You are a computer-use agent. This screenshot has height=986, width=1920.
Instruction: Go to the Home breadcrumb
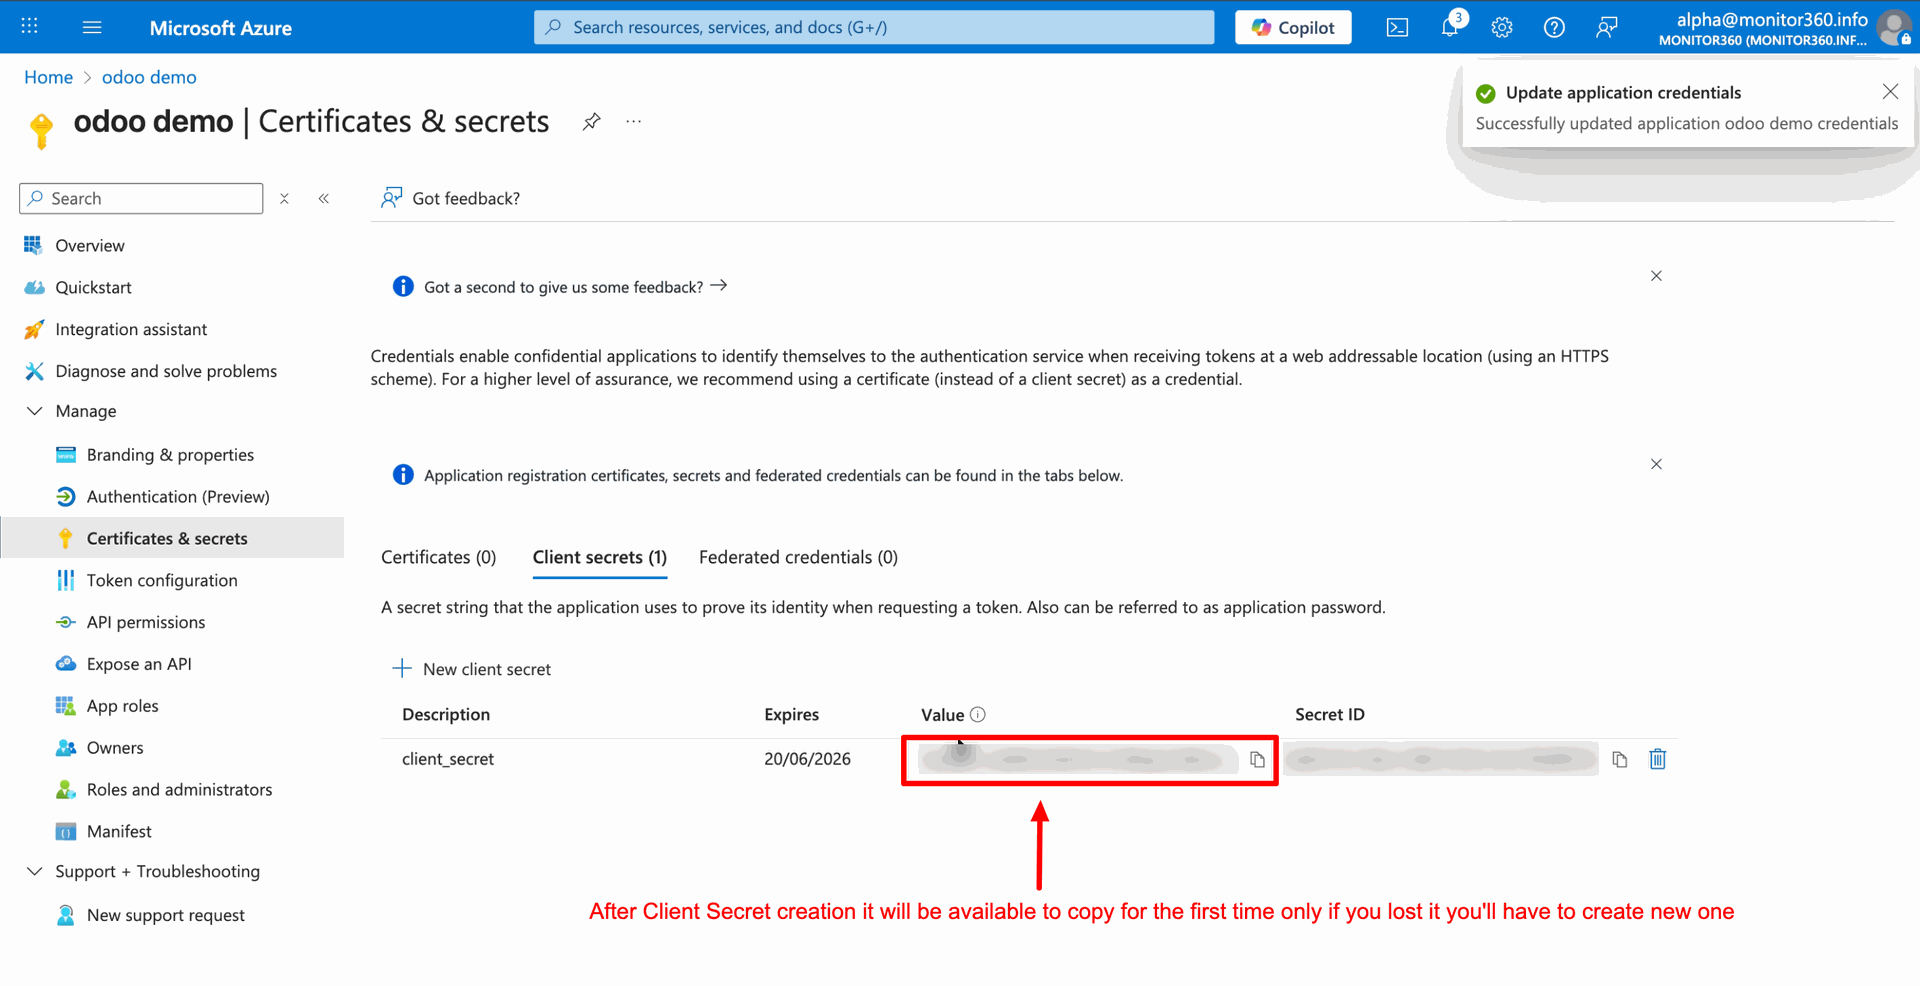tap(48, 77)
